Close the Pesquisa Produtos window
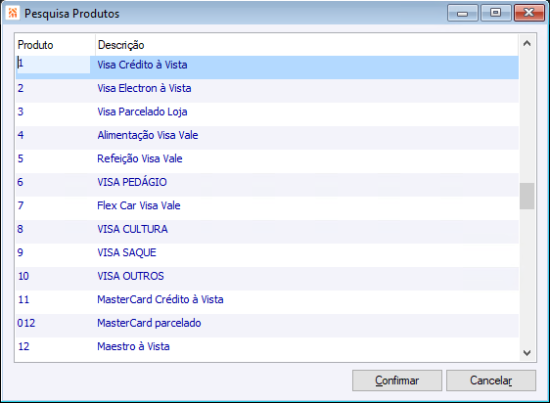The image size is (550, 403). (x=529, y=13)
